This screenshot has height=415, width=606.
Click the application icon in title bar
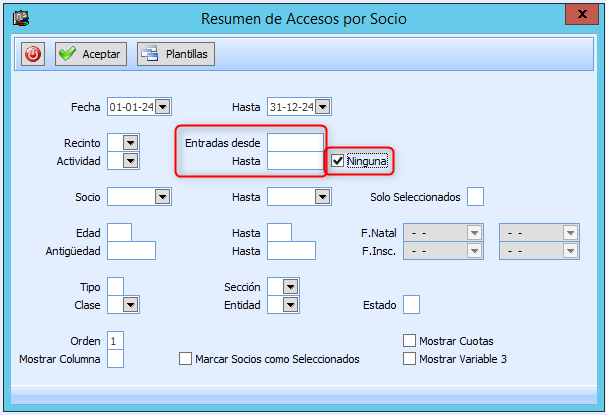point(18,17)
